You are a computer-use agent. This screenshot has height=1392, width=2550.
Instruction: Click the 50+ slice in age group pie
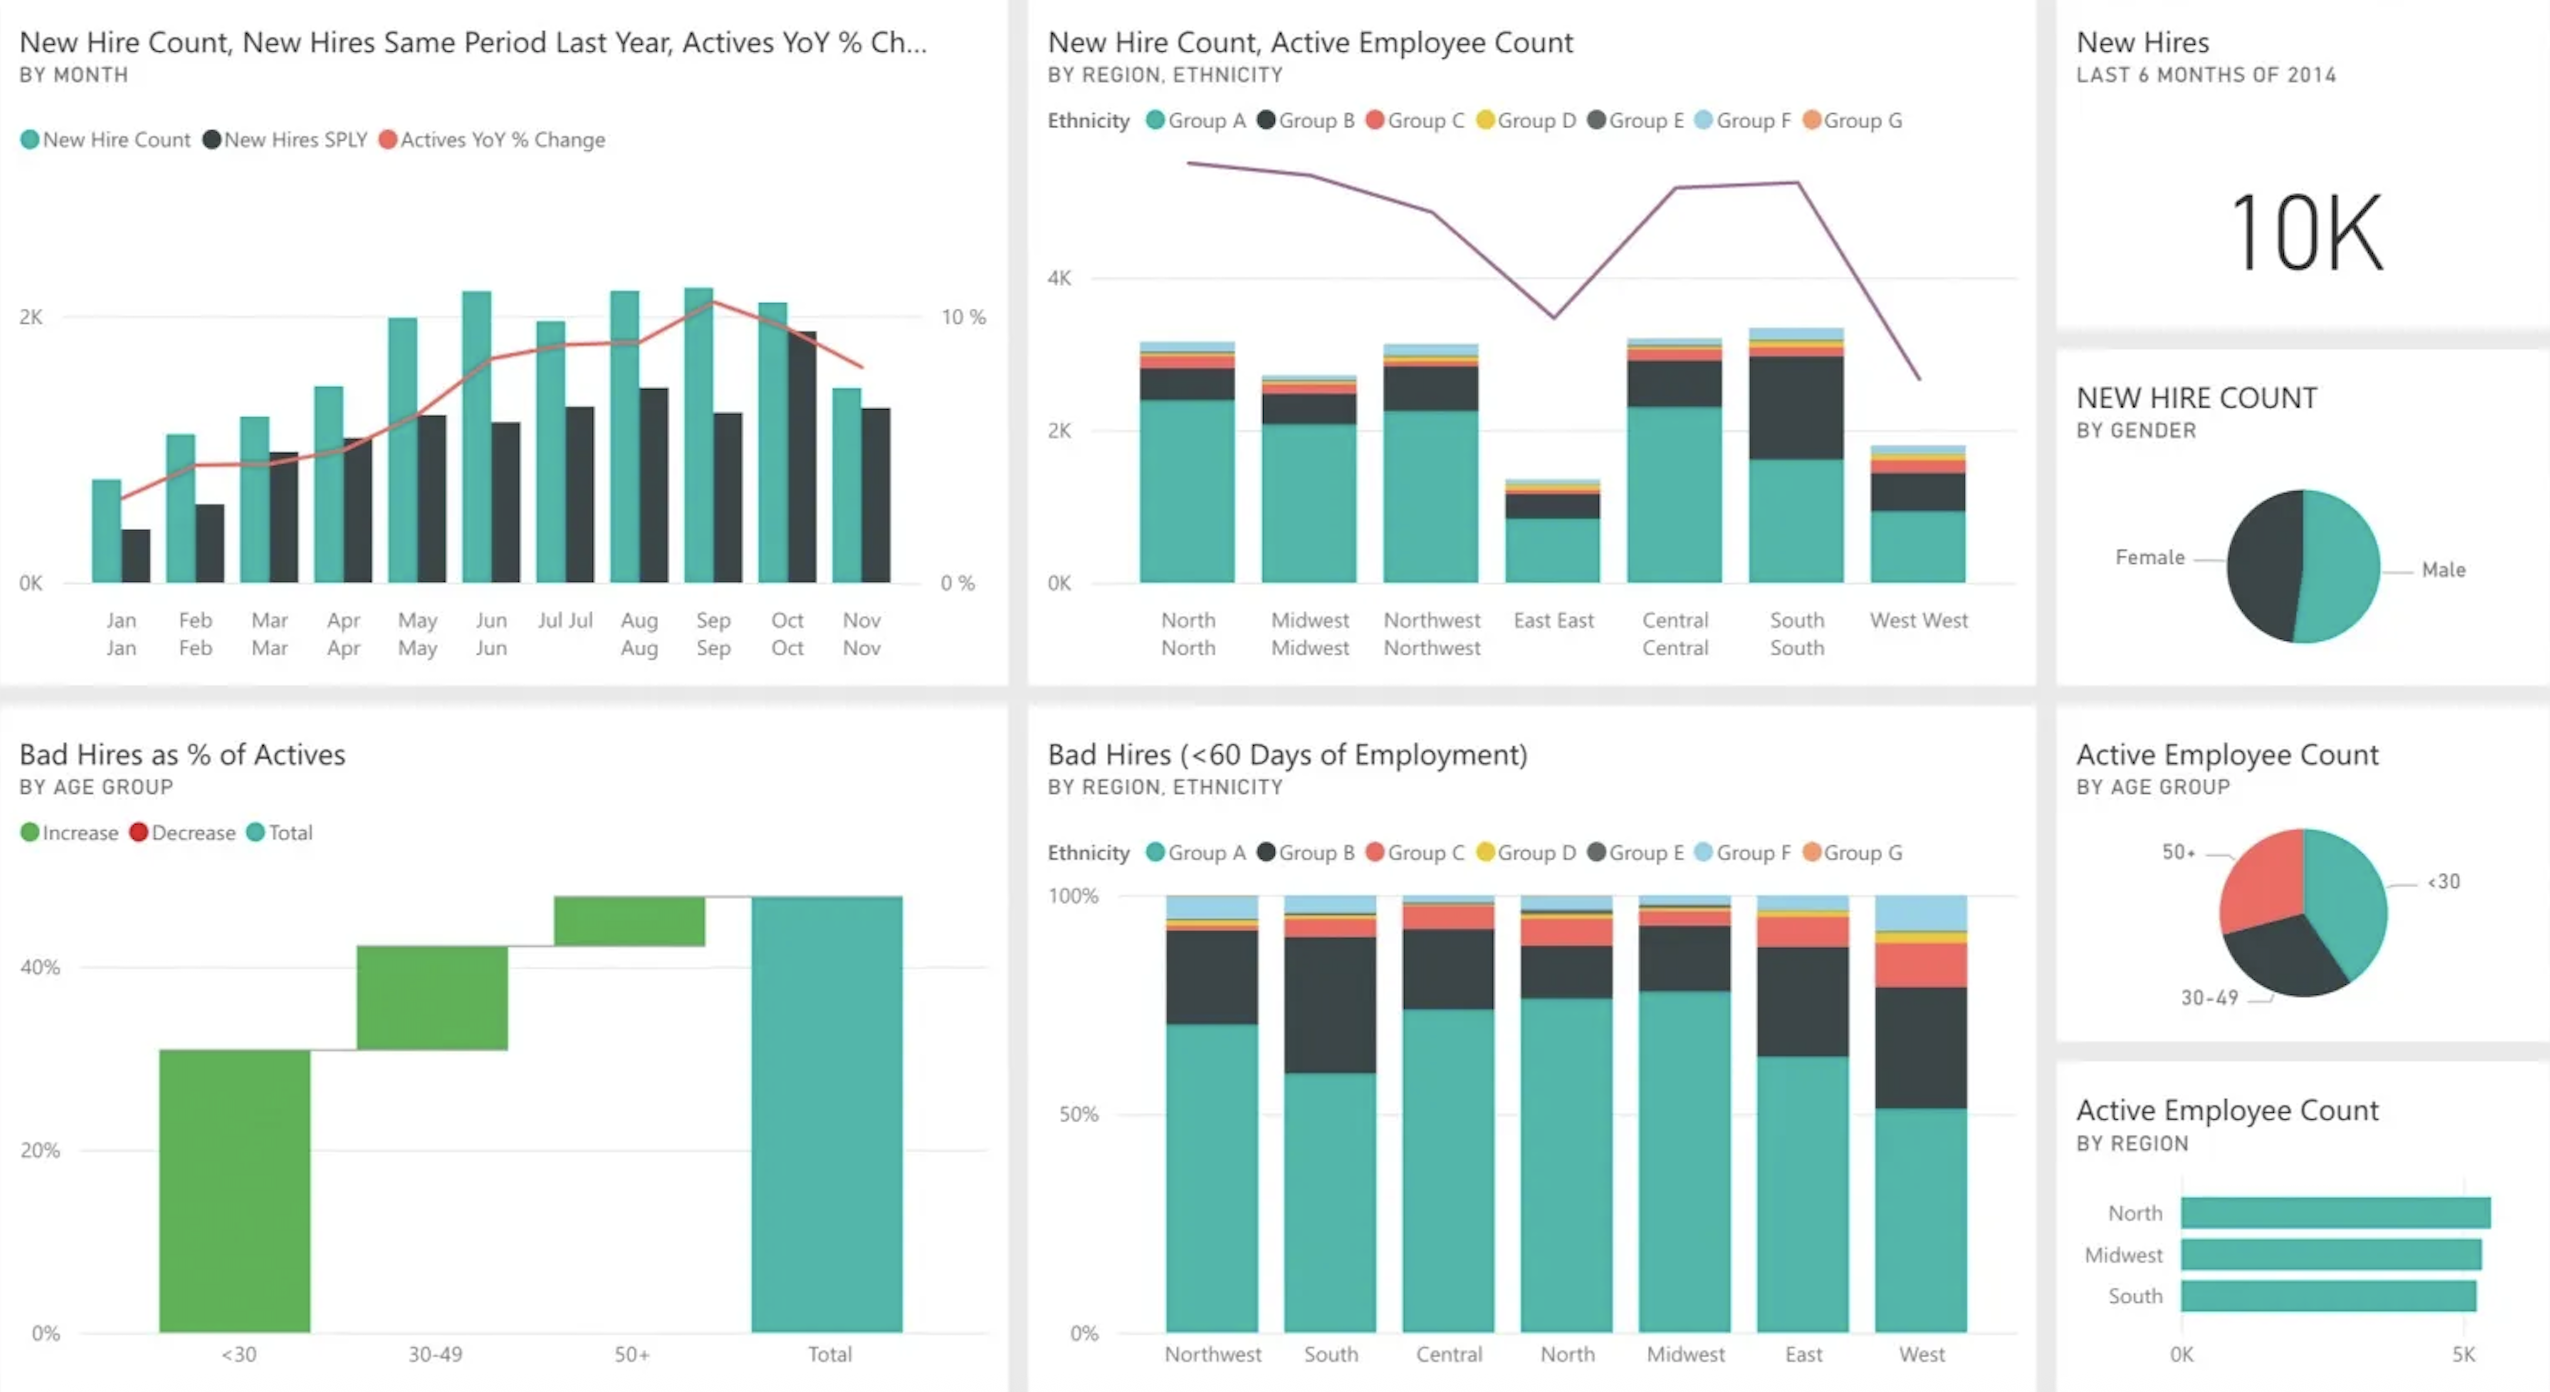click(2262, 880)
